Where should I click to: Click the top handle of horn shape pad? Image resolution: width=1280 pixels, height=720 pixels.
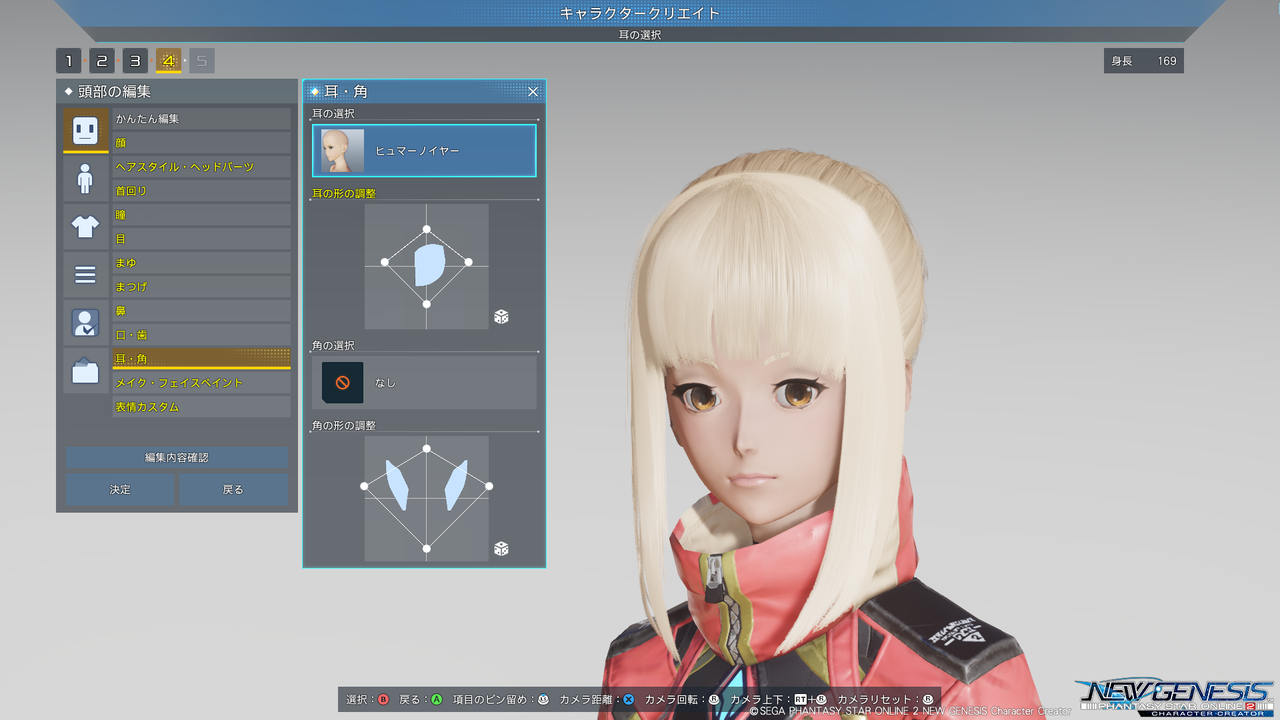point(427,449)
